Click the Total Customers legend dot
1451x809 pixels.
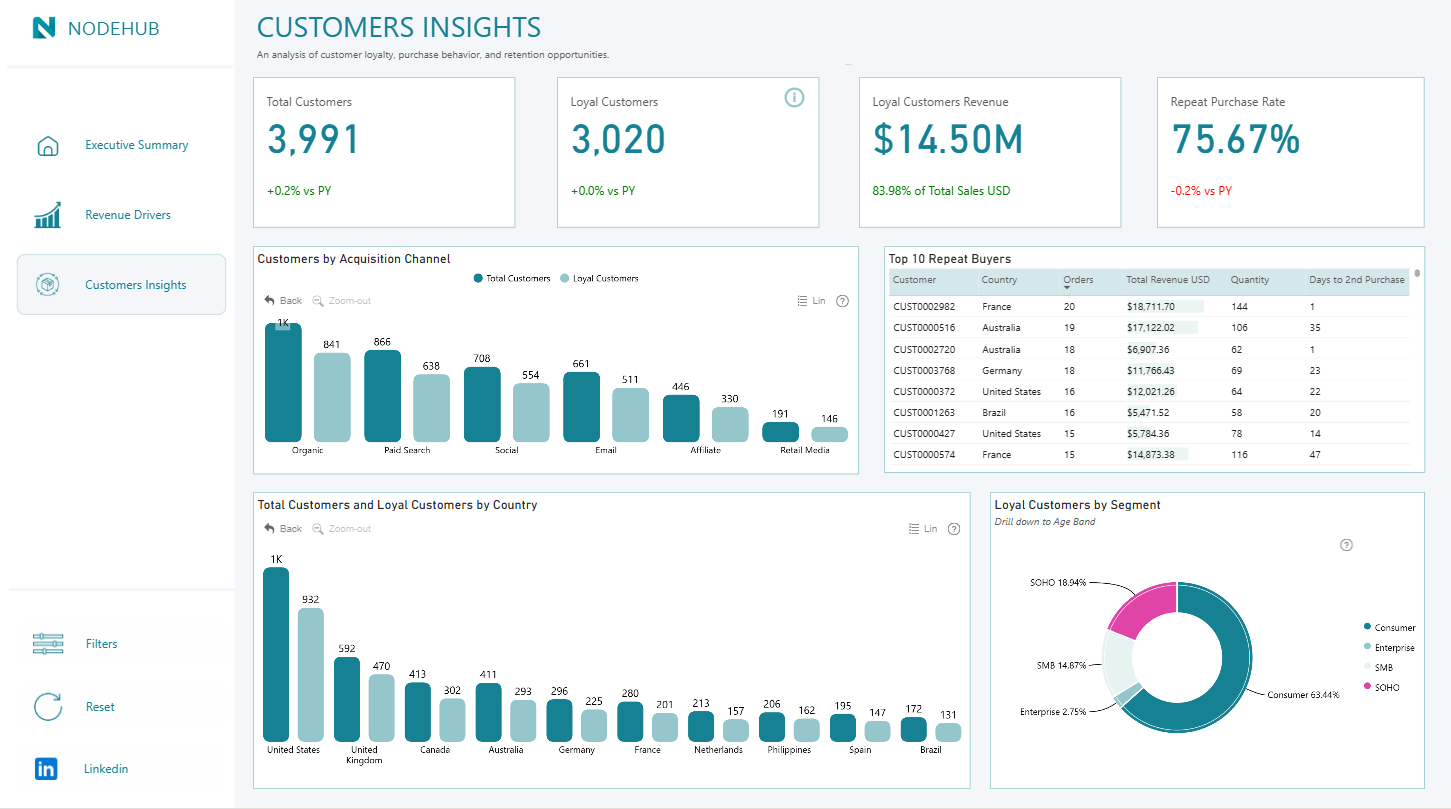coord(479,279)
